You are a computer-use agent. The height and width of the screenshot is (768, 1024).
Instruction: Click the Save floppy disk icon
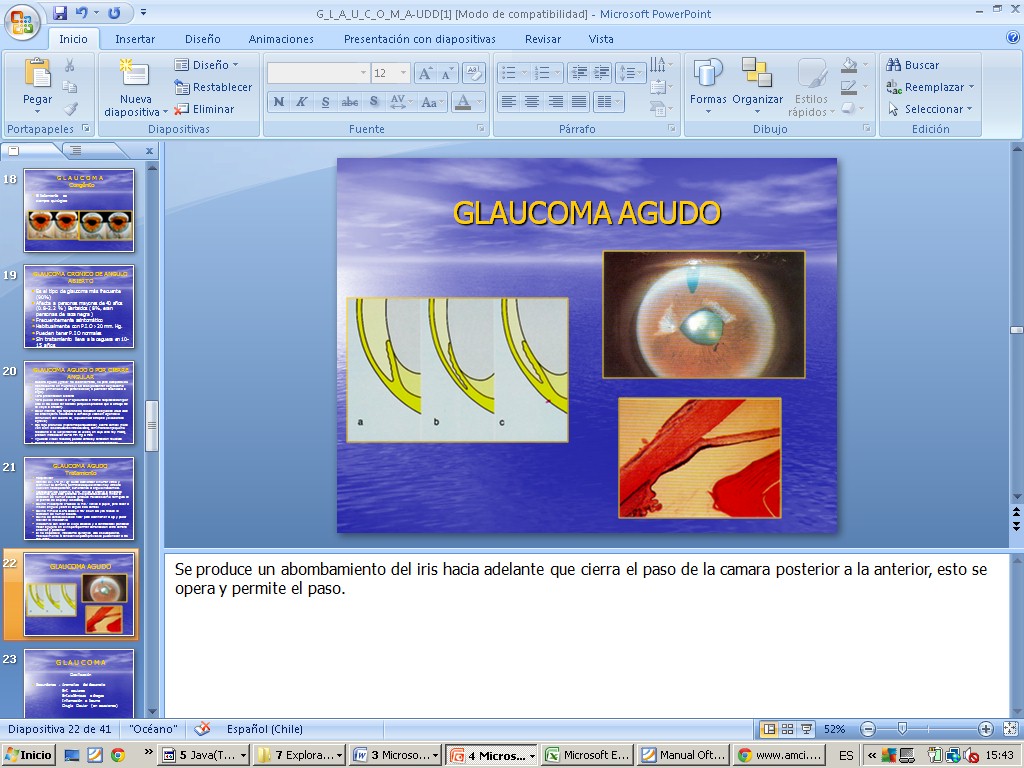point(60,13)
